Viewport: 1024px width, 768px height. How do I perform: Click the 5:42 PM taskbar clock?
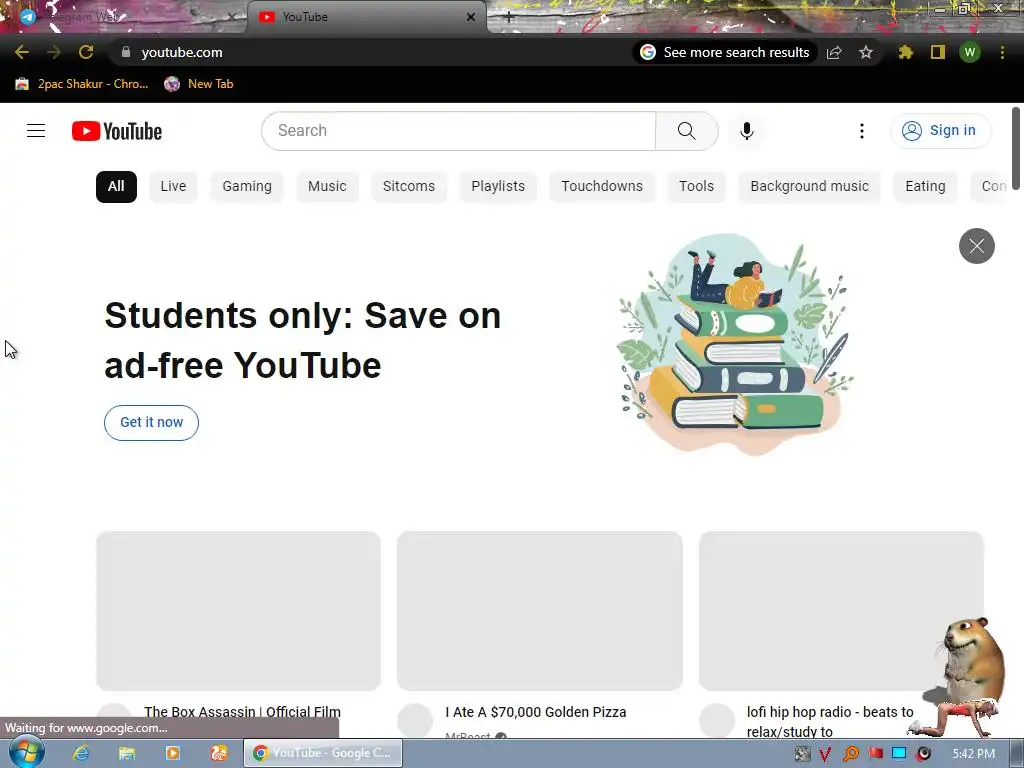coord(974,754)
